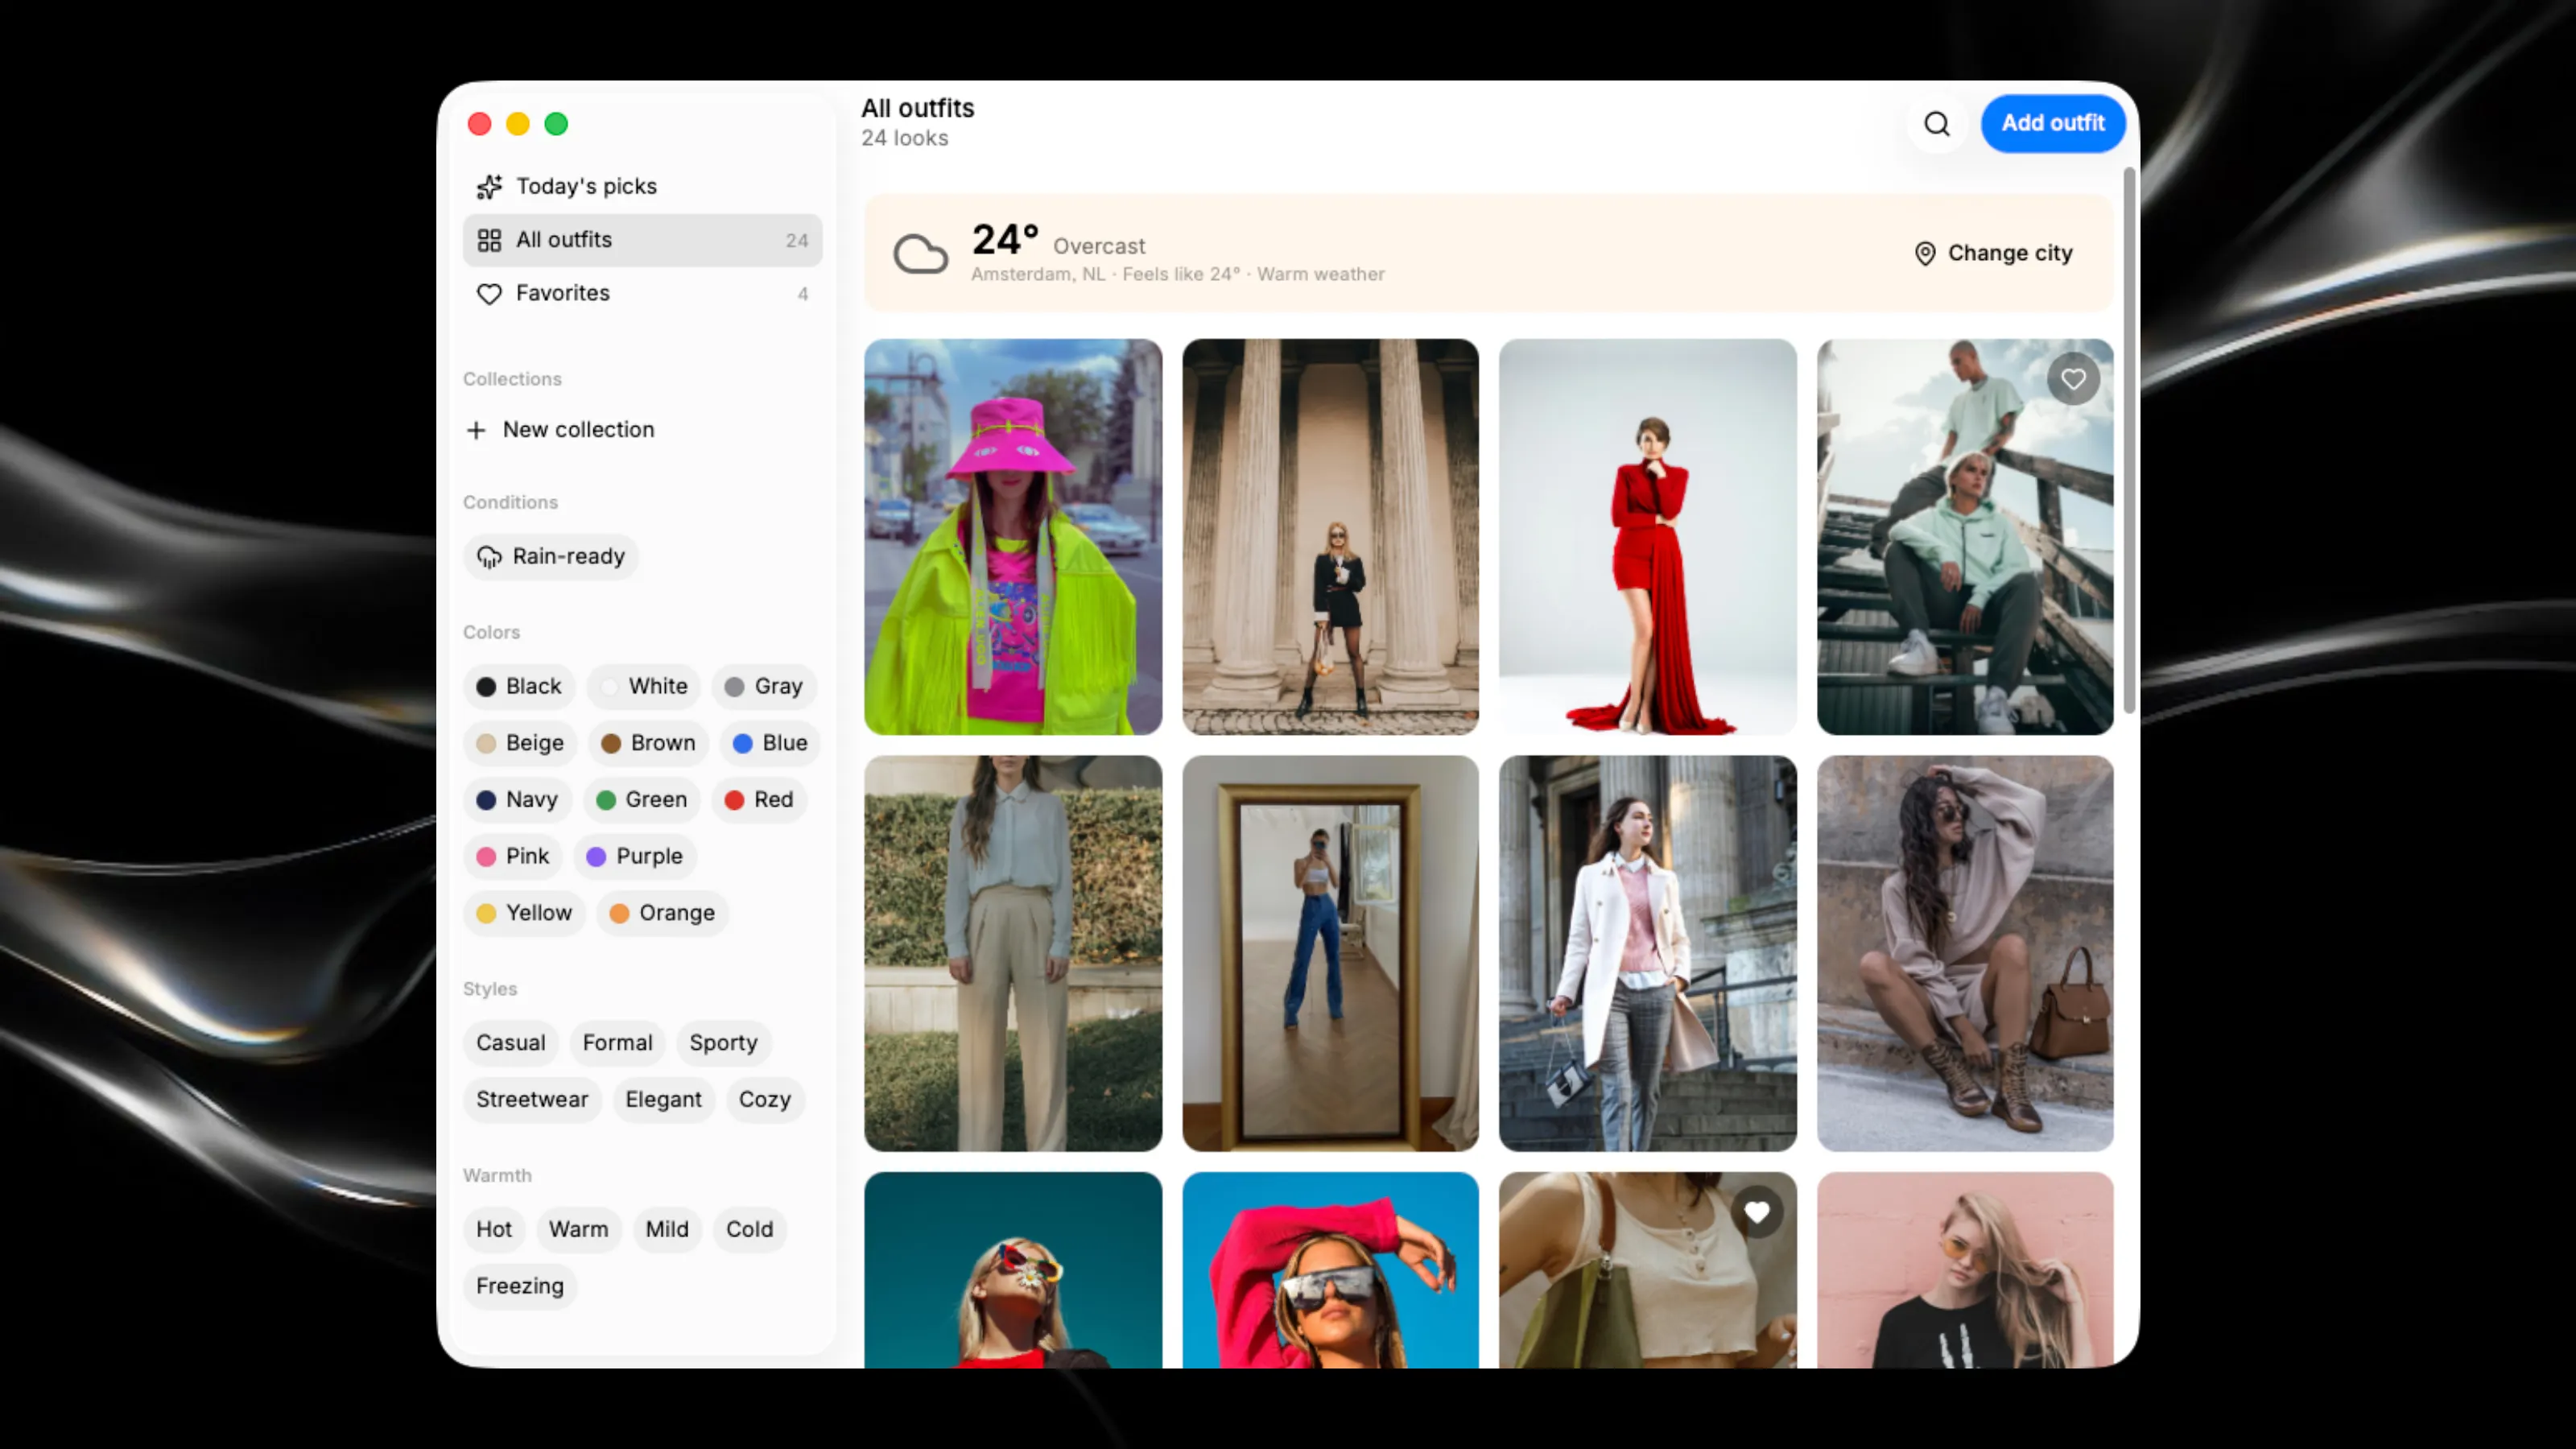The height and width of the screenshot is (1449, 2576).
Task: Open the teal background sunglasses outfit
Action: coord(1013,1270)
